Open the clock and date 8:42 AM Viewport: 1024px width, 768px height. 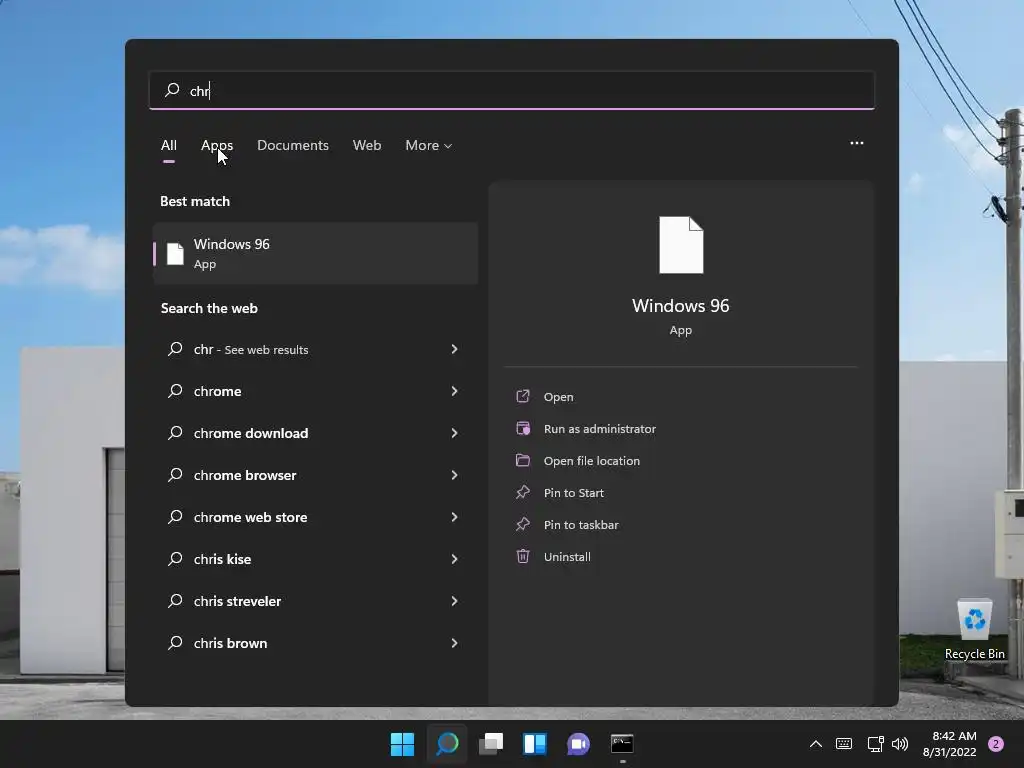pos(950,744)
